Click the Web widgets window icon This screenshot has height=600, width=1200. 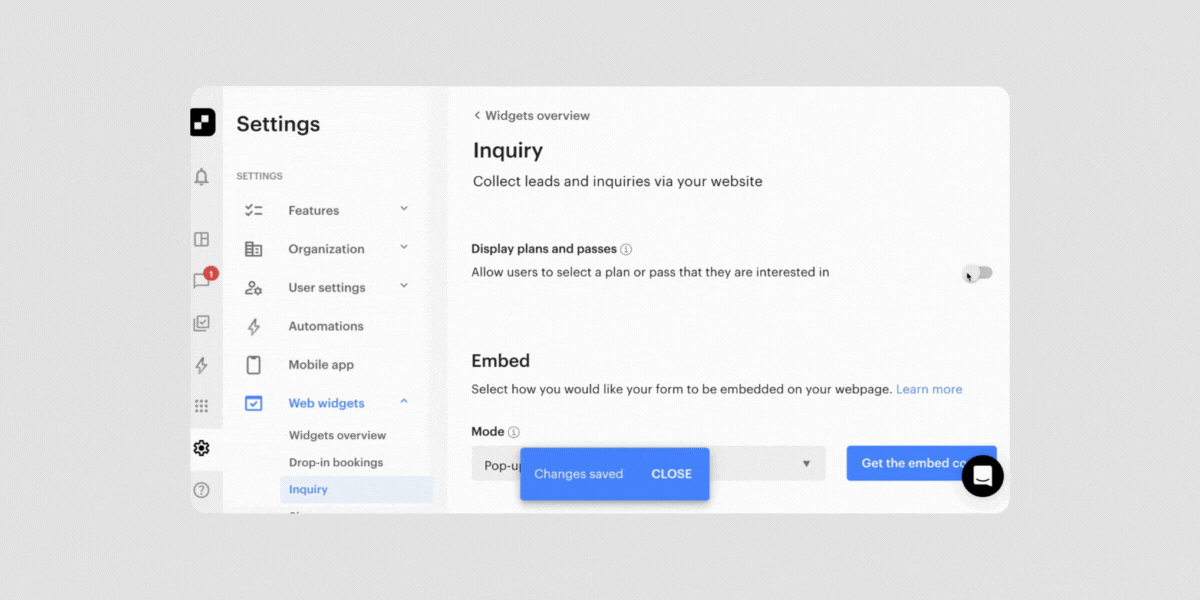click(x=254, y=403)
